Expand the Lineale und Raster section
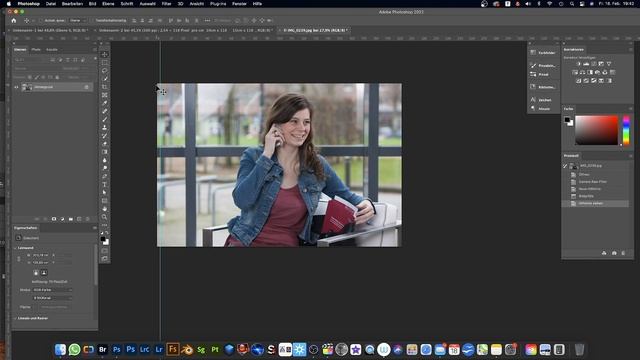The width and height of the screenshot is (640, 360). [16, 318]
